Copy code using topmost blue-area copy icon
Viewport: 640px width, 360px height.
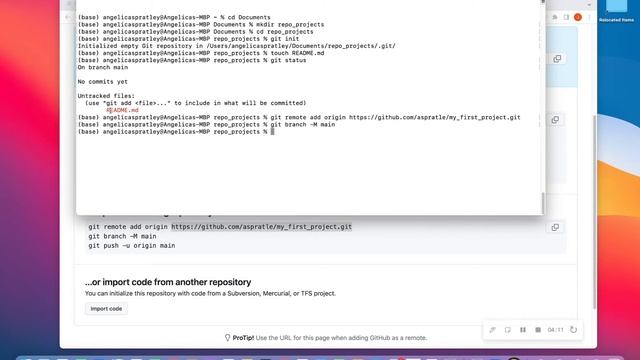557,59
